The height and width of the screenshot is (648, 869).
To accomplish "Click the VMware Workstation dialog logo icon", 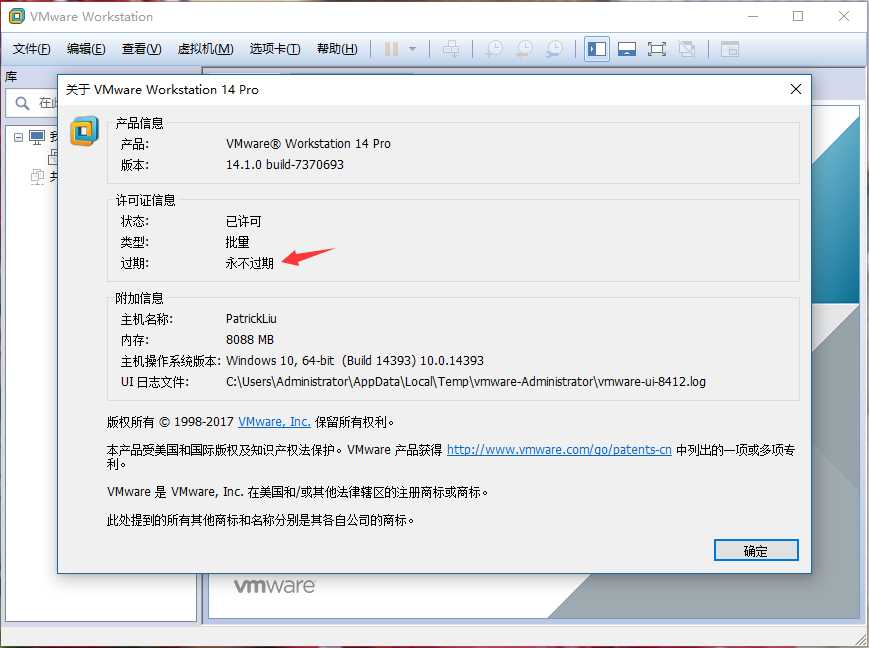I will tap(84, 131).
